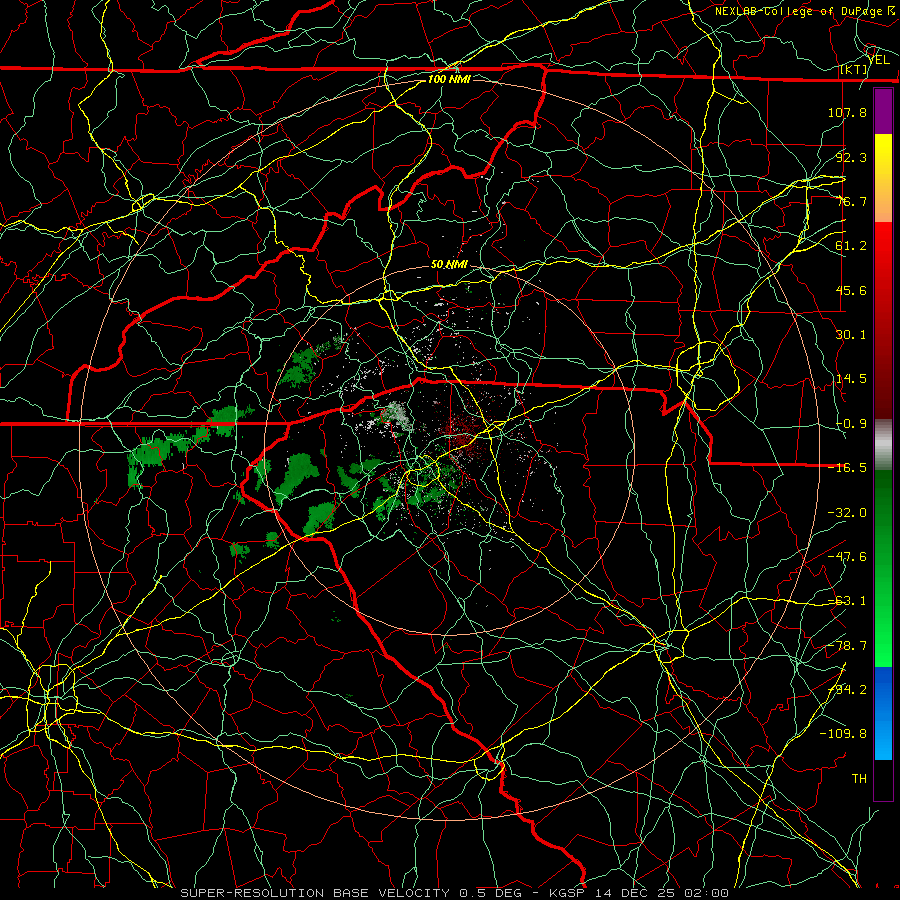Screen dimensions: 900x900
Task: Click the gray near-zero band of the color bar
Action: click(883, 445)
